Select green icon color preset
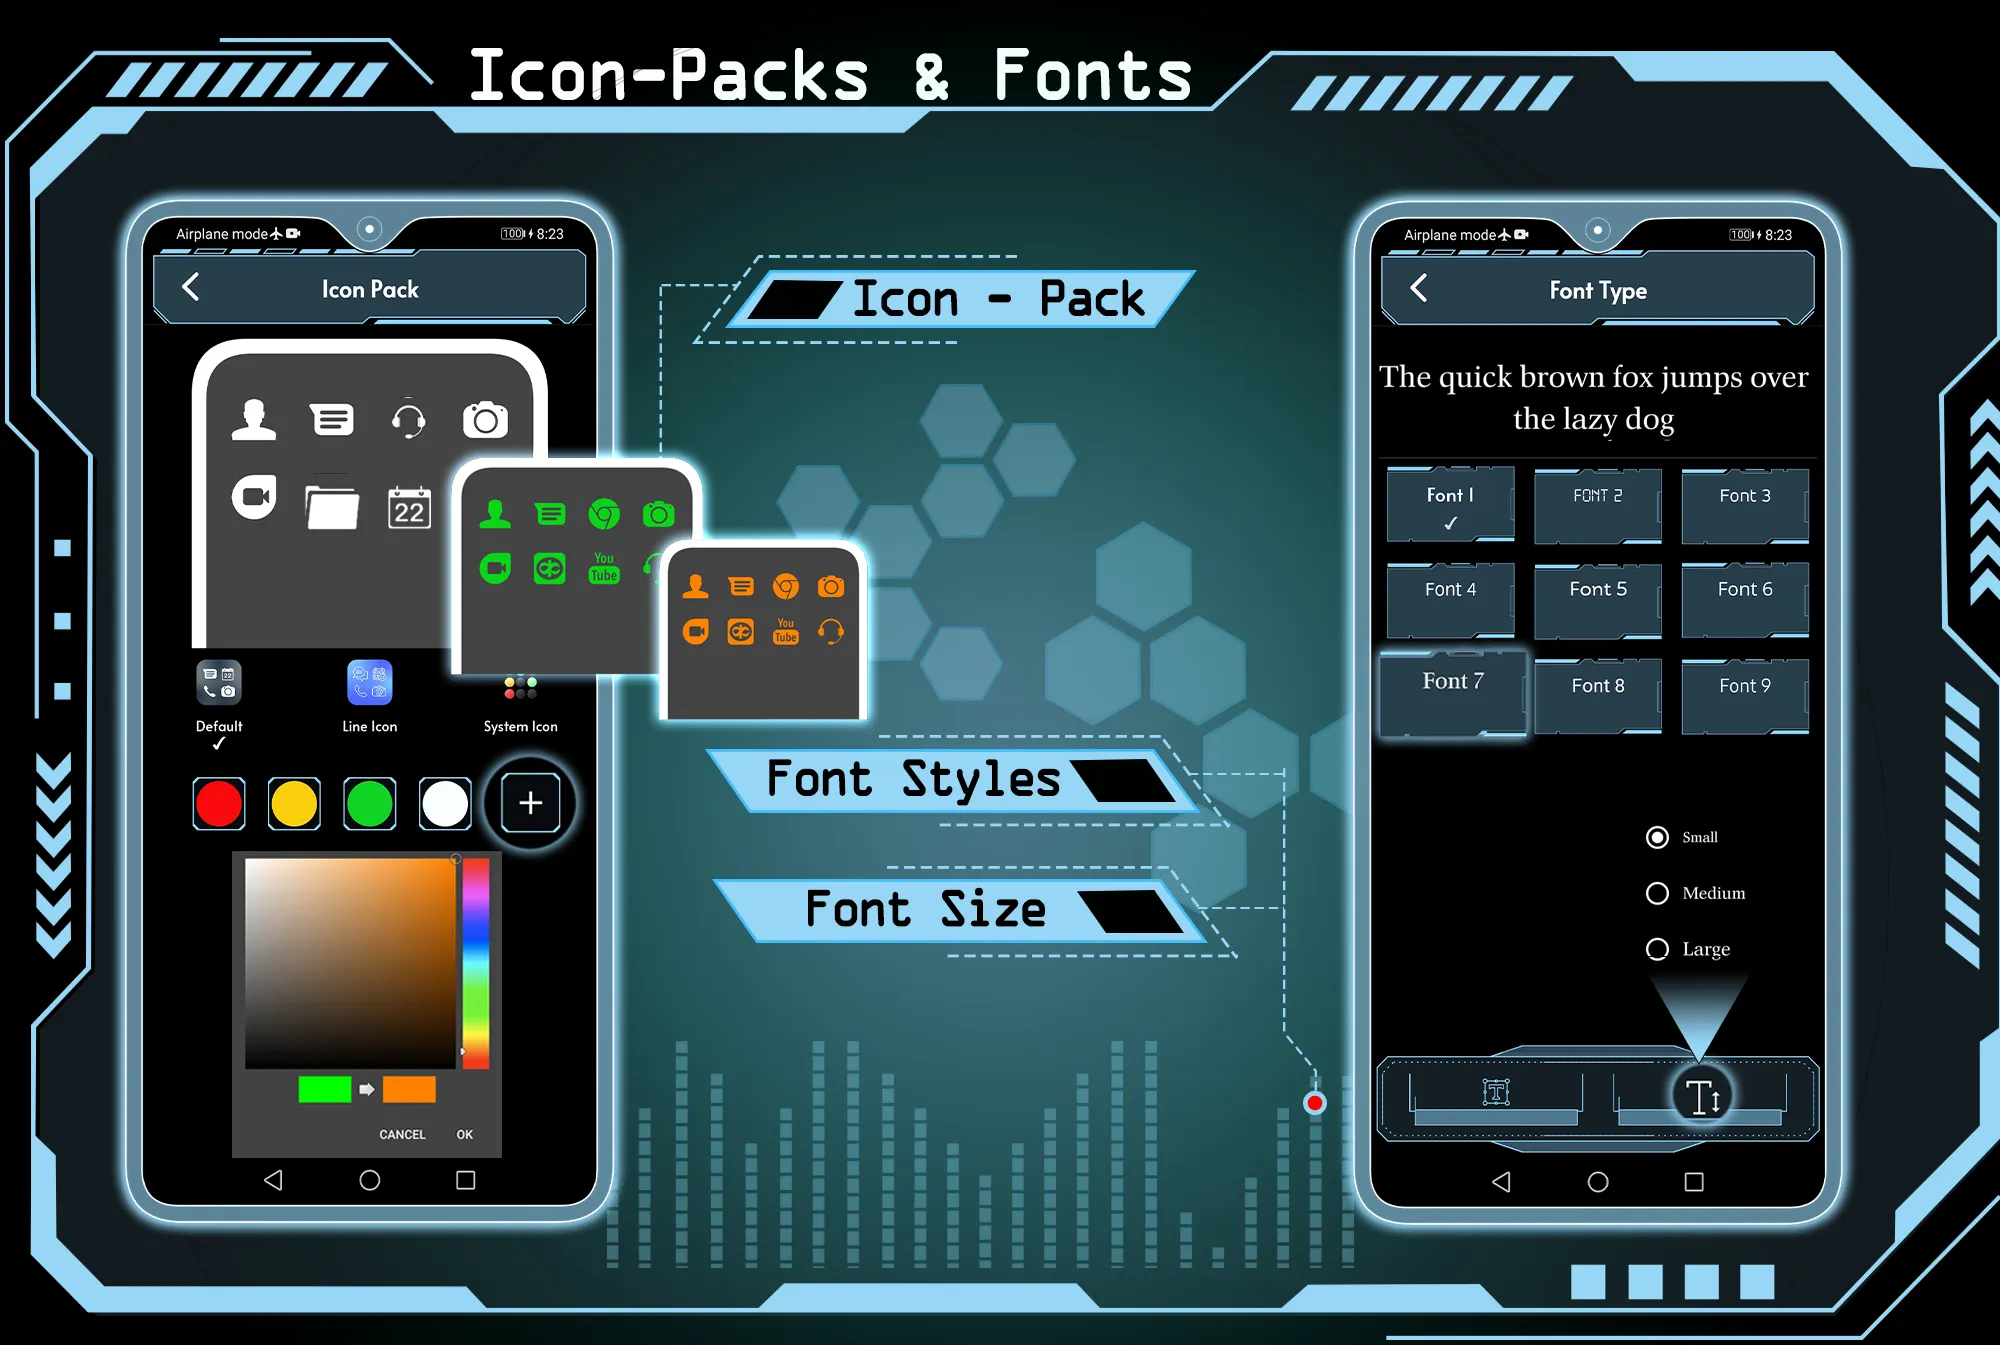The width and height of the screenshot is (2000, 1345). 374,803
